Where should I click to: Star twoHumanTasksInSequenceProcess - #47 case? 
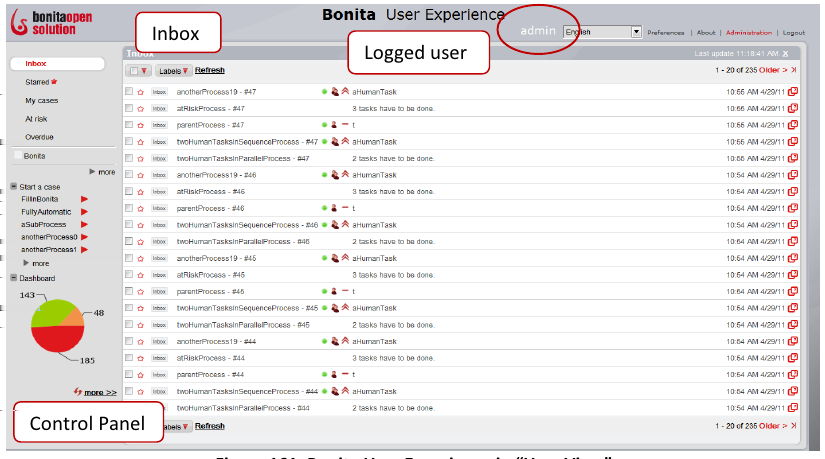140,142
